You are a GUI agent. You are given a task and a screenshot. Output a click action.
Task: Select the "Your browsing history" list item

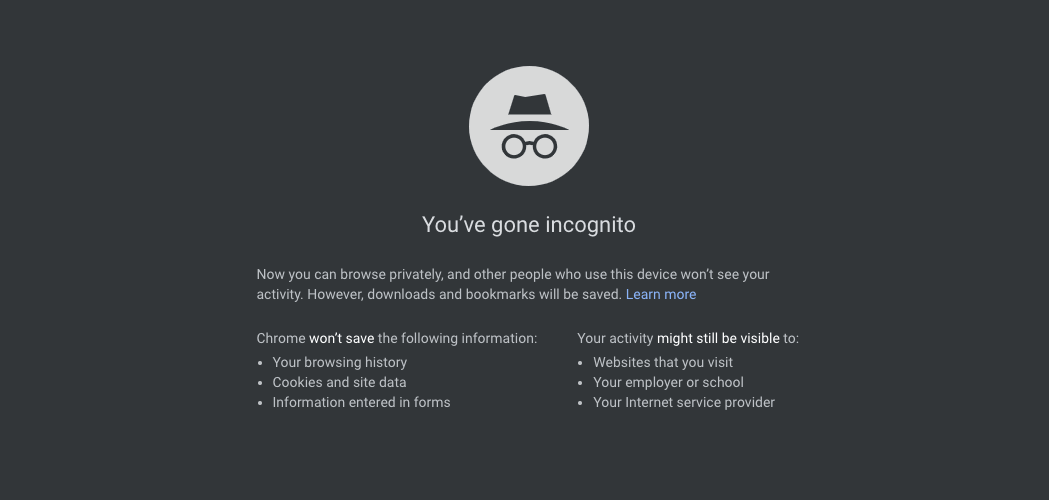point(339,363)
